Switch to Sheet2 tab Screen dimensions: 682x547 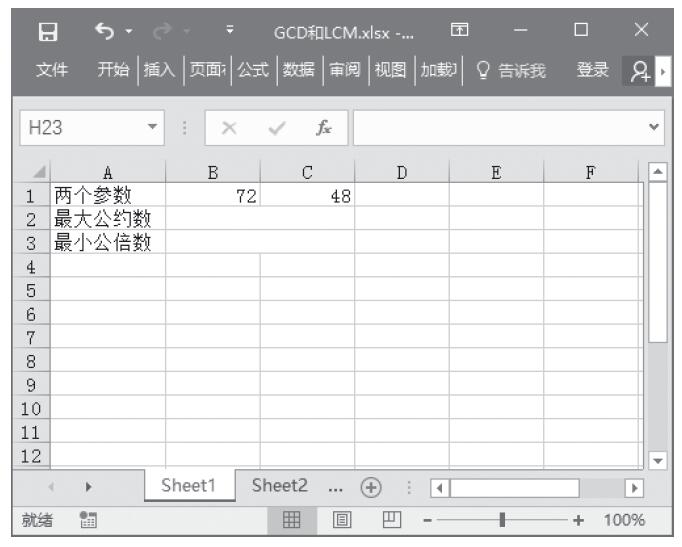(279, 486)
